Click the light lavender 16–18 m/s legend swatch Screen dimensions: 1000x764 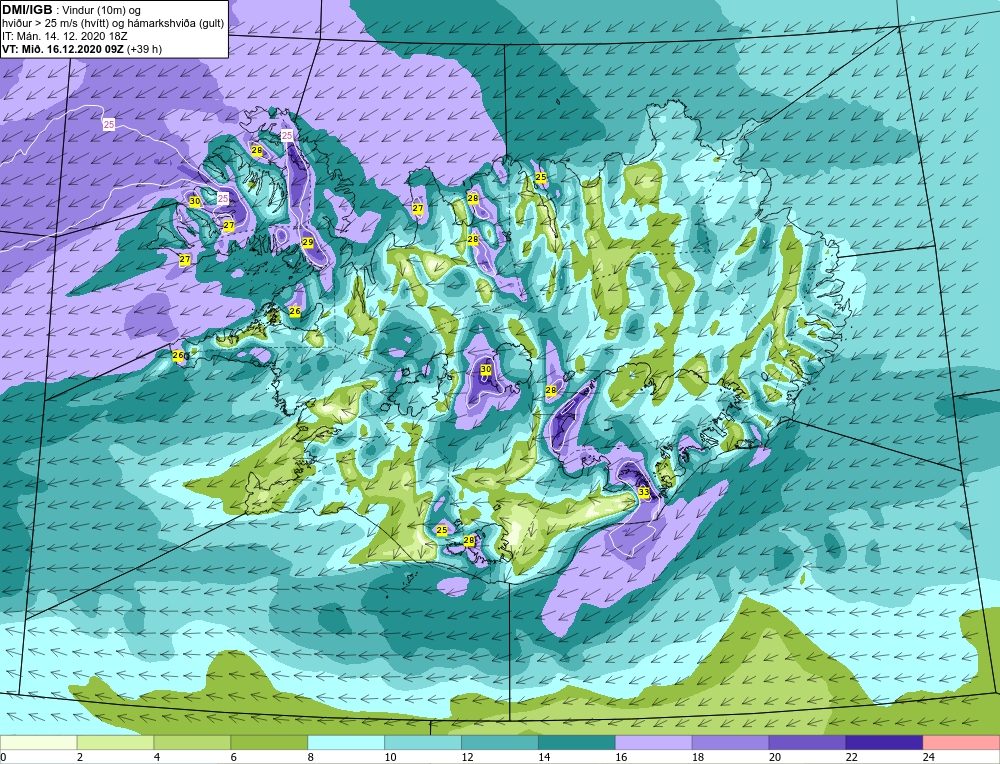pos(653,743)
